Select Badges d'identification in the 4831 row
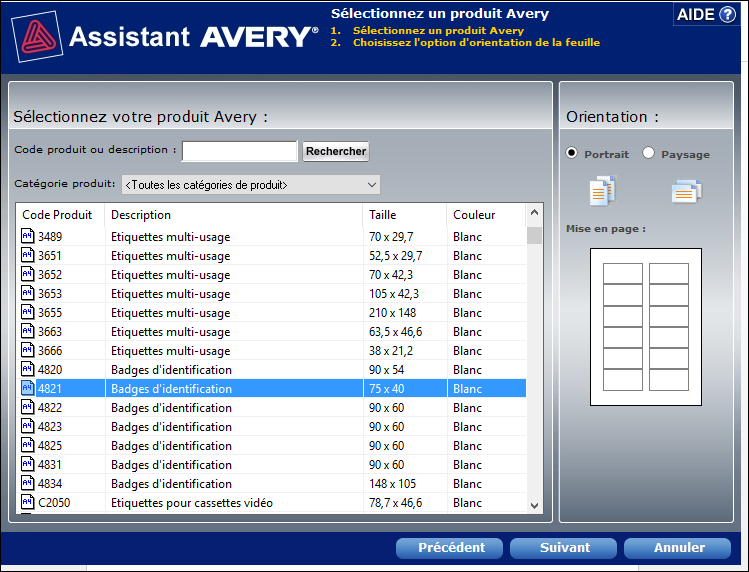The height and width of the screenshot is (572, 749). point(171,465)
